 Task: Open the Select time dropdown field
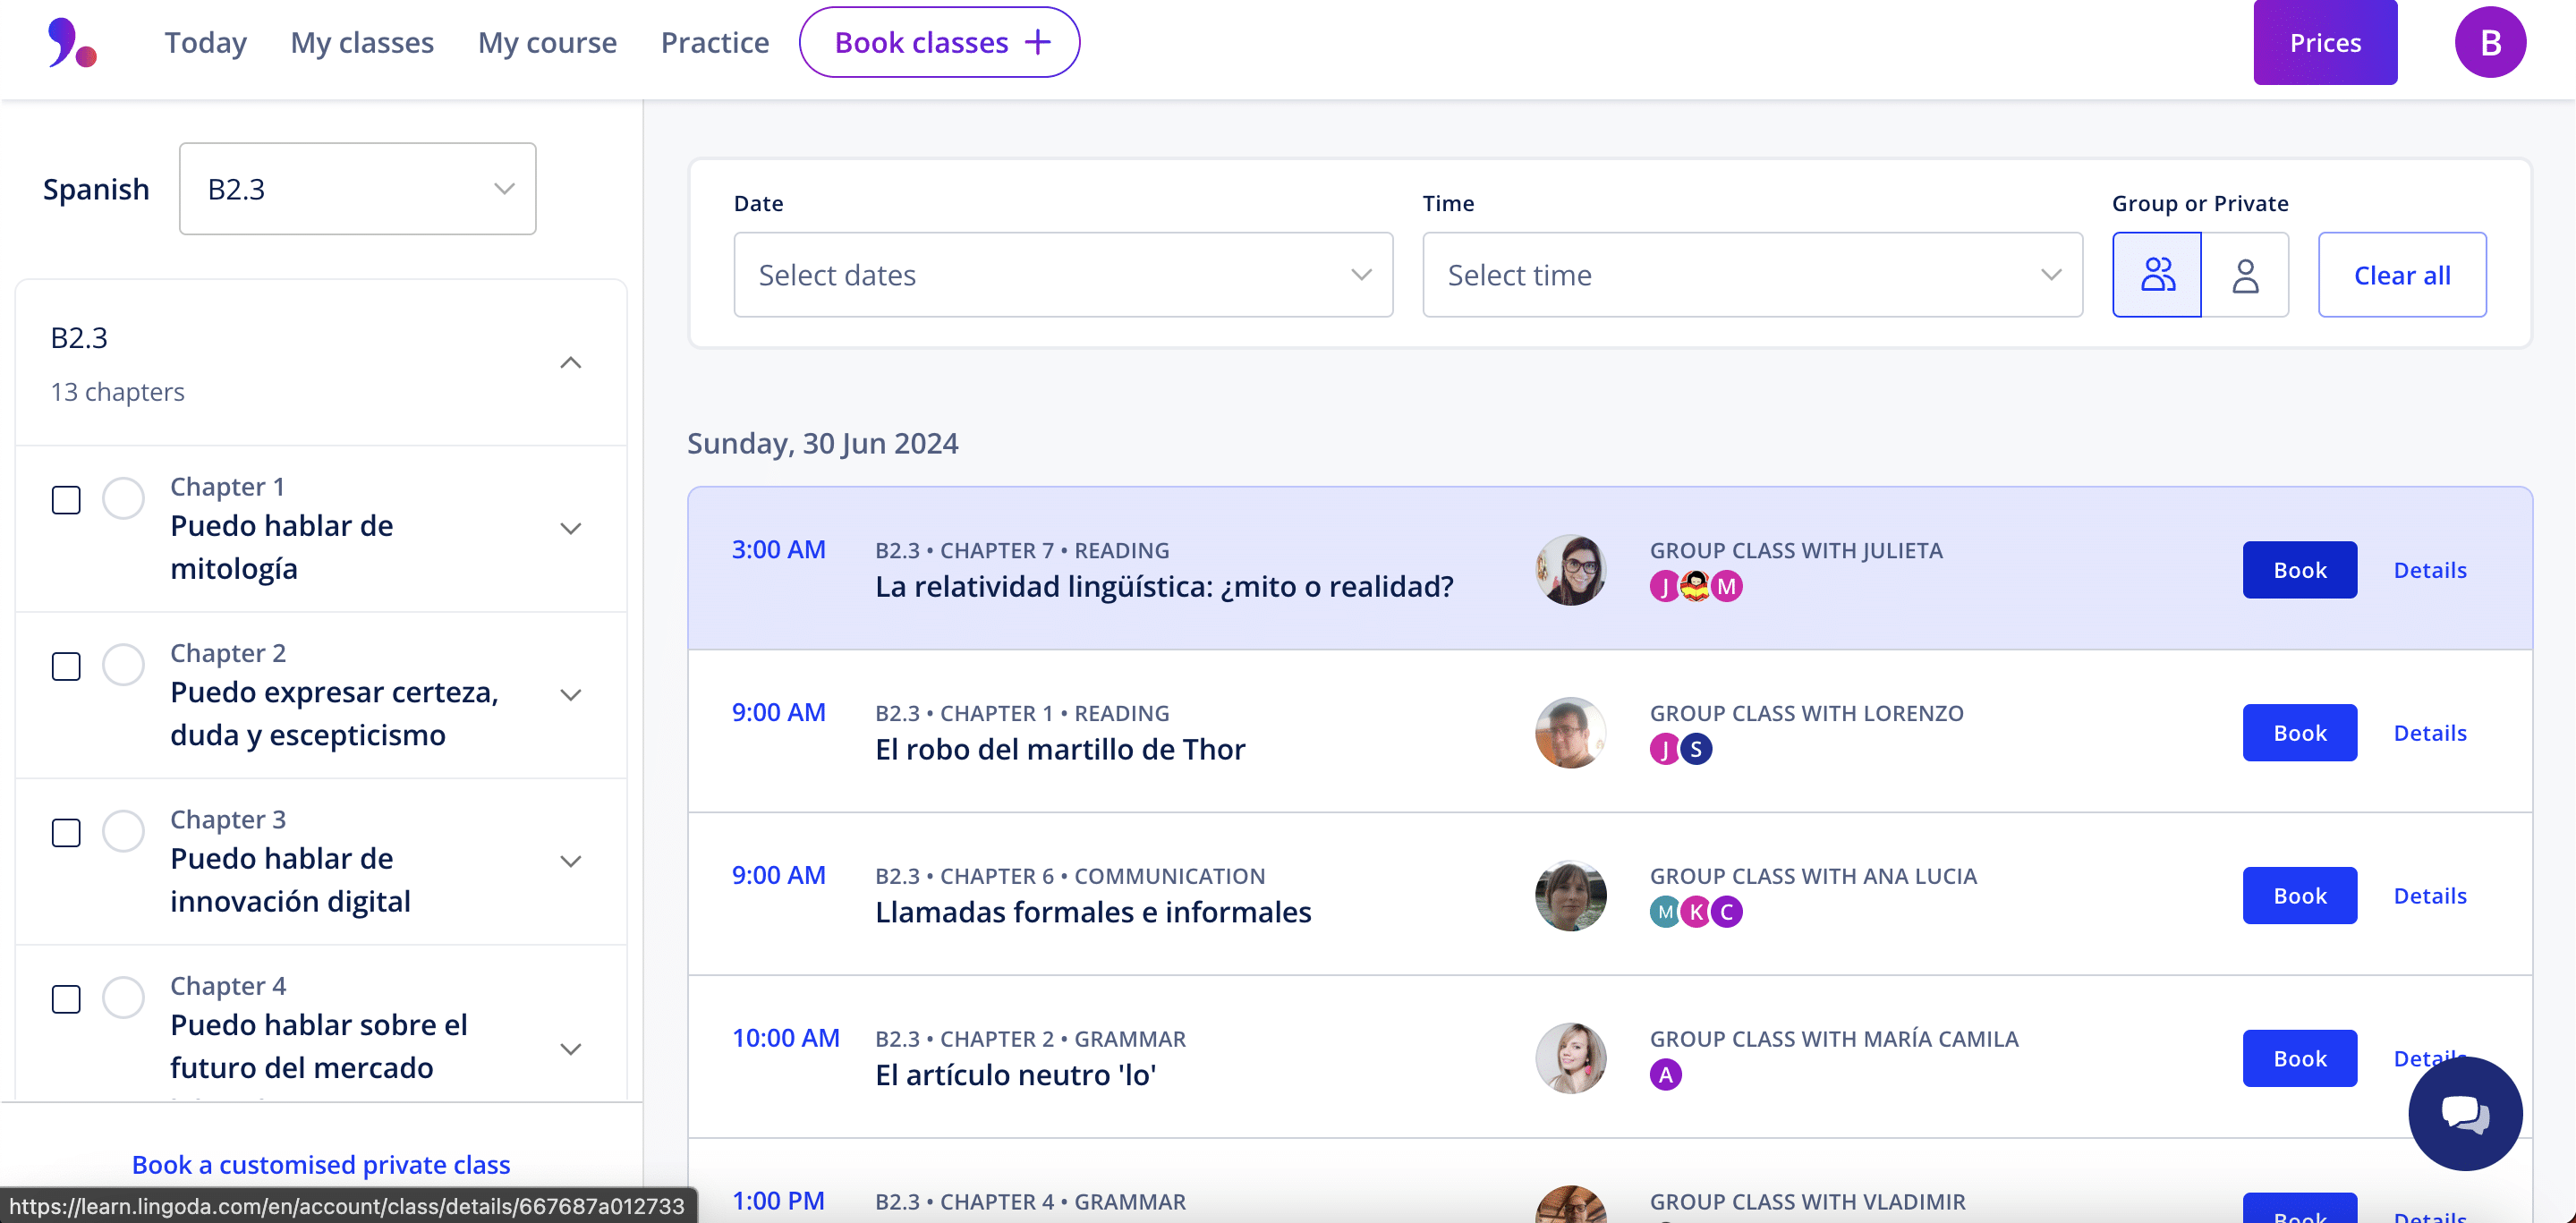pyautogui.click(x=1751, y=275)
